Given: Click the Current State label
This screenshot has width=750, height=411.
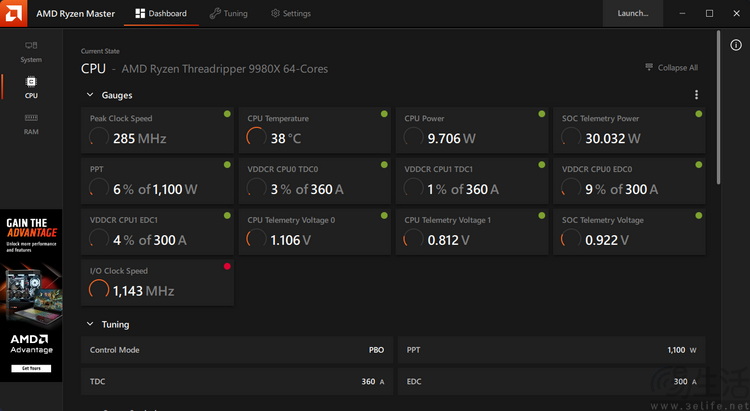Looking at the screenshot, I should pyautogui.click(x=100, y=51).
